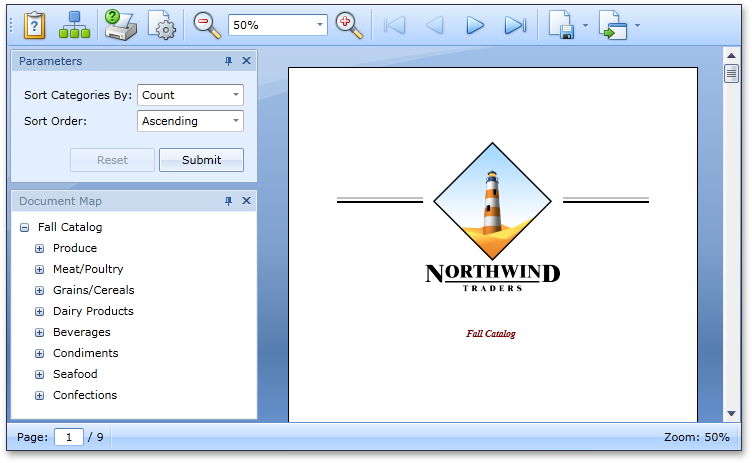This screenshot has height=463, width=752.
Task: Expand the Grains/Cereals node
Action: pyautogui.click(x=39, y=291)
